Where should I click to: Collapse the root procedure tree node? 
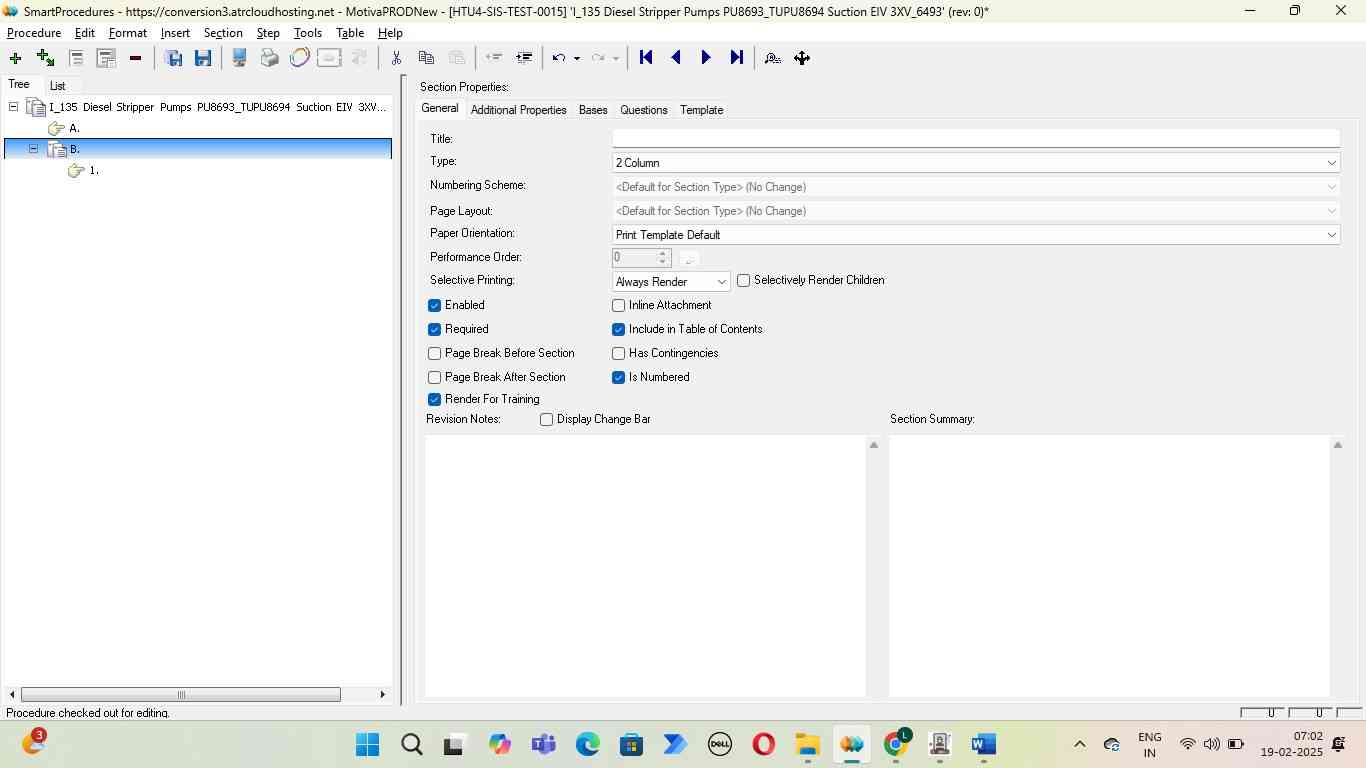click(13, 107)
